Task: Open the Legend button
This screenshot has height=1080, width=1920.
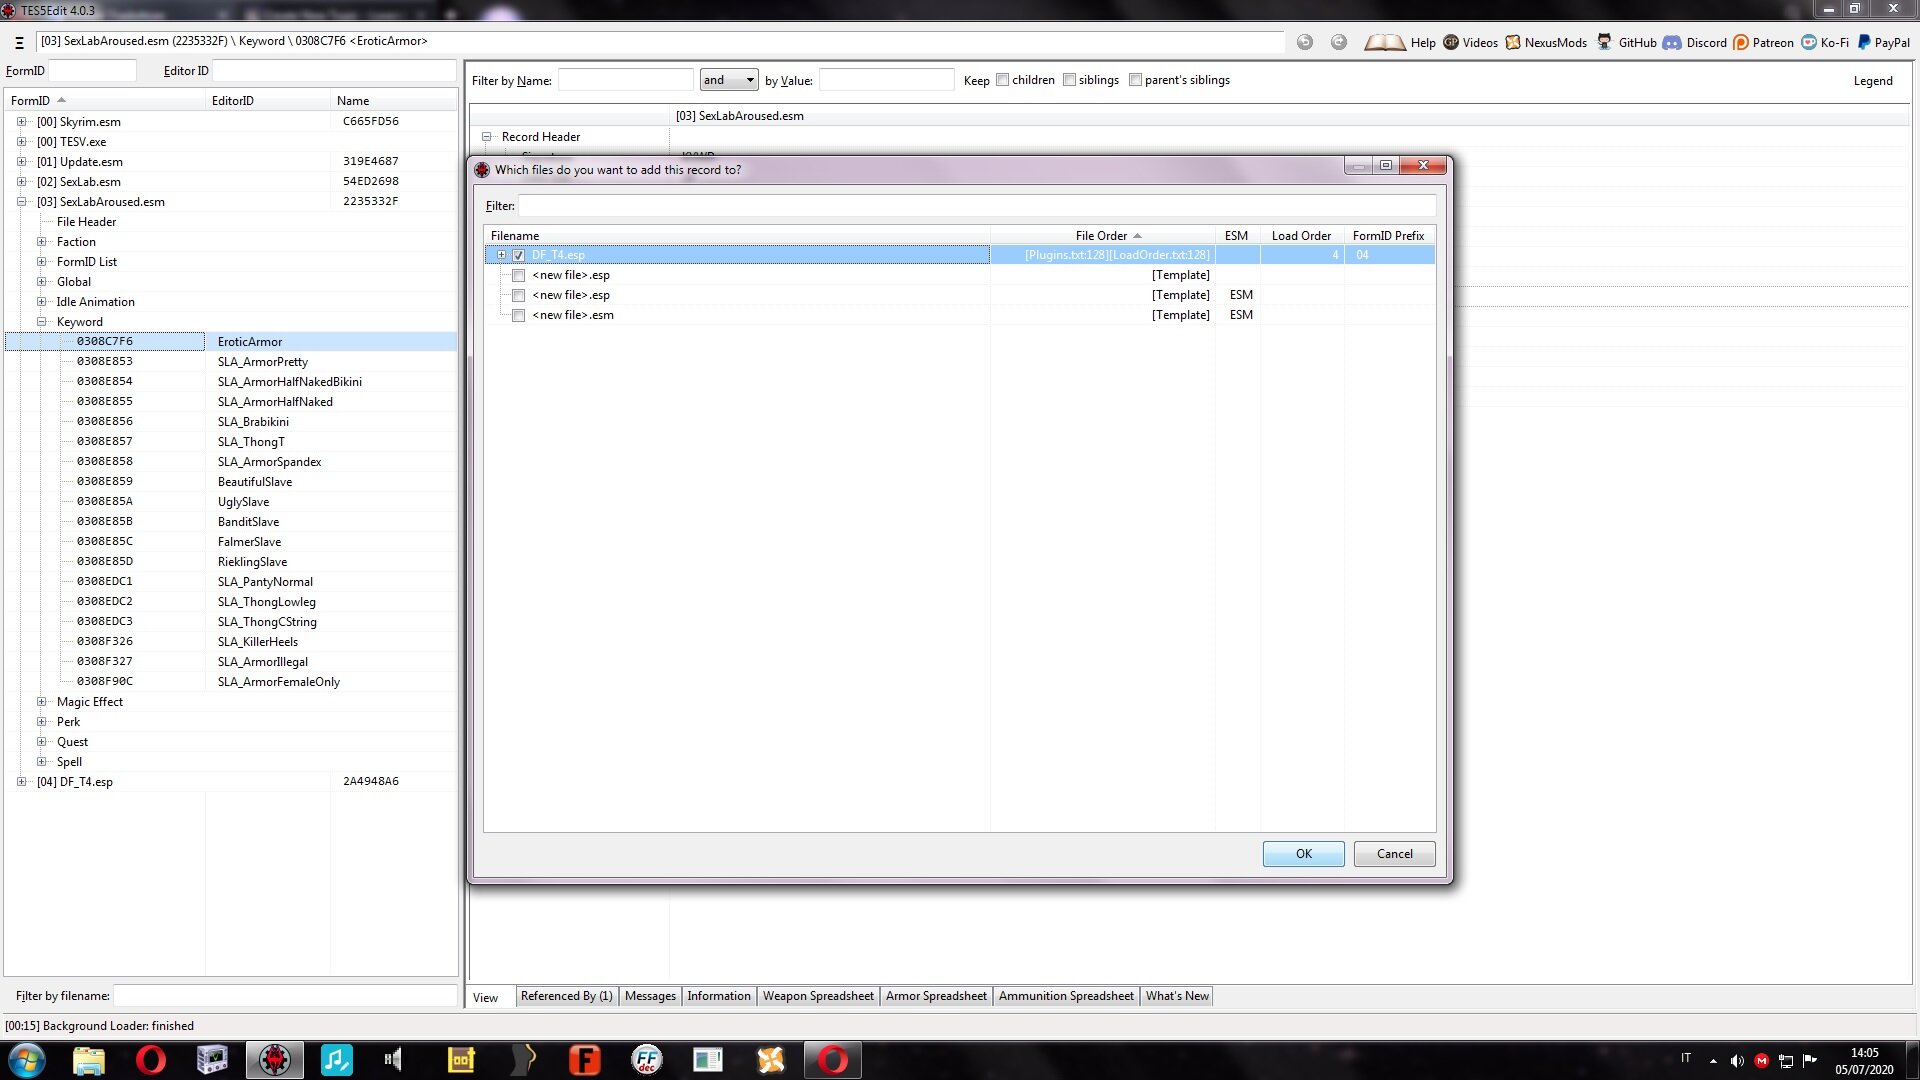Action: pos(1873,81)
